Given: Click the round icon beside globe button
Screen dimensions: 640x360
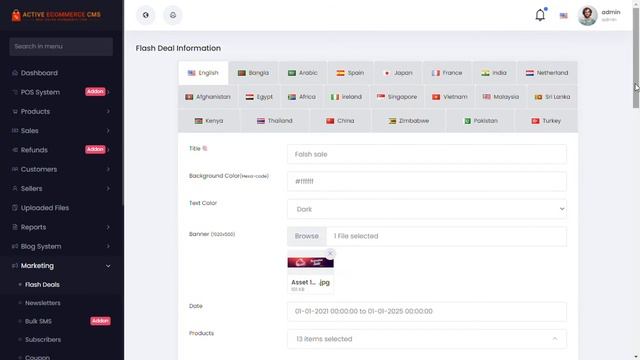Looking at the screenshot, I should [173, 15].
